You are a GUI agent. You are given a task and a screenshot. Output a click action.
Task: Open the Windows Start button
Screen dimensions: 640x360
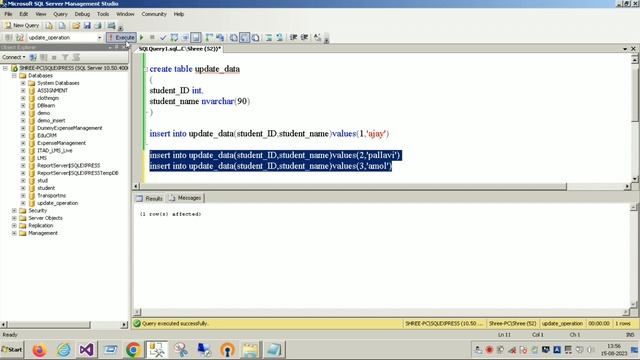point(12,350)
